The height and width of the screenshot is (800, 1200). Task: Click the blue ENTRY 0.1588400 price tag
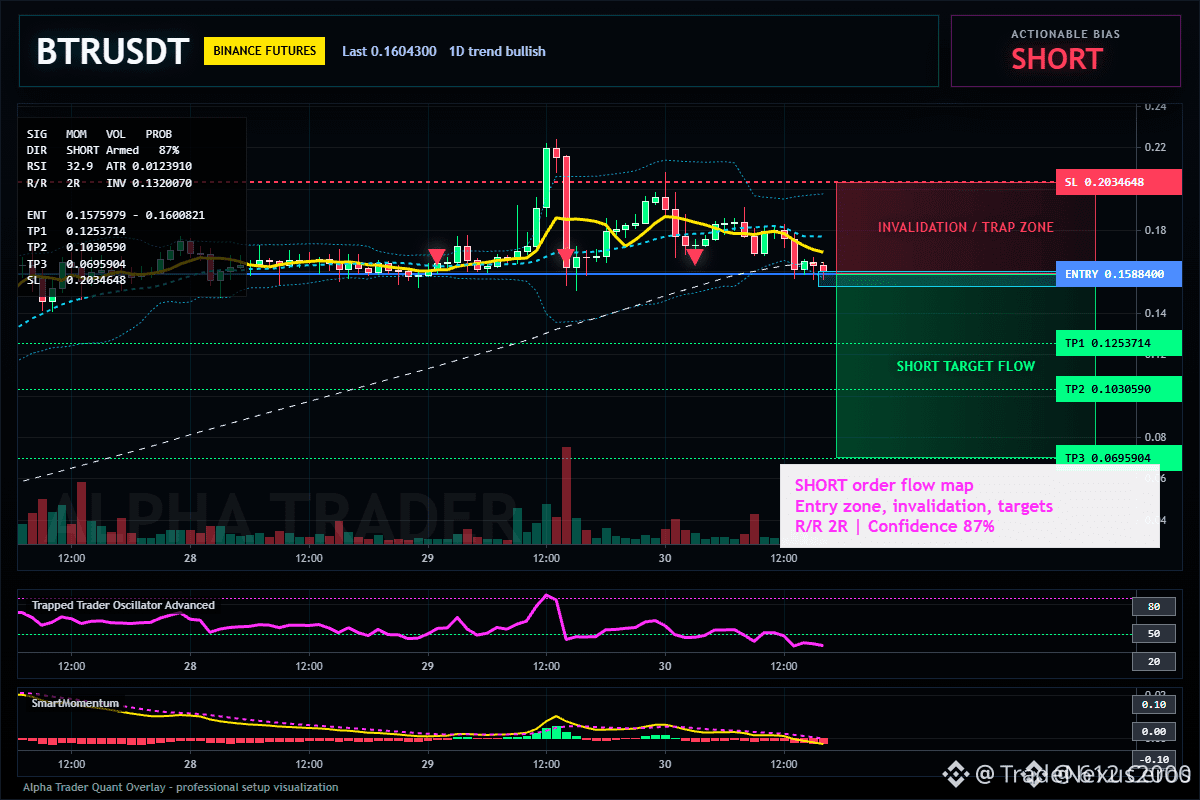[x=1118, y=273]
